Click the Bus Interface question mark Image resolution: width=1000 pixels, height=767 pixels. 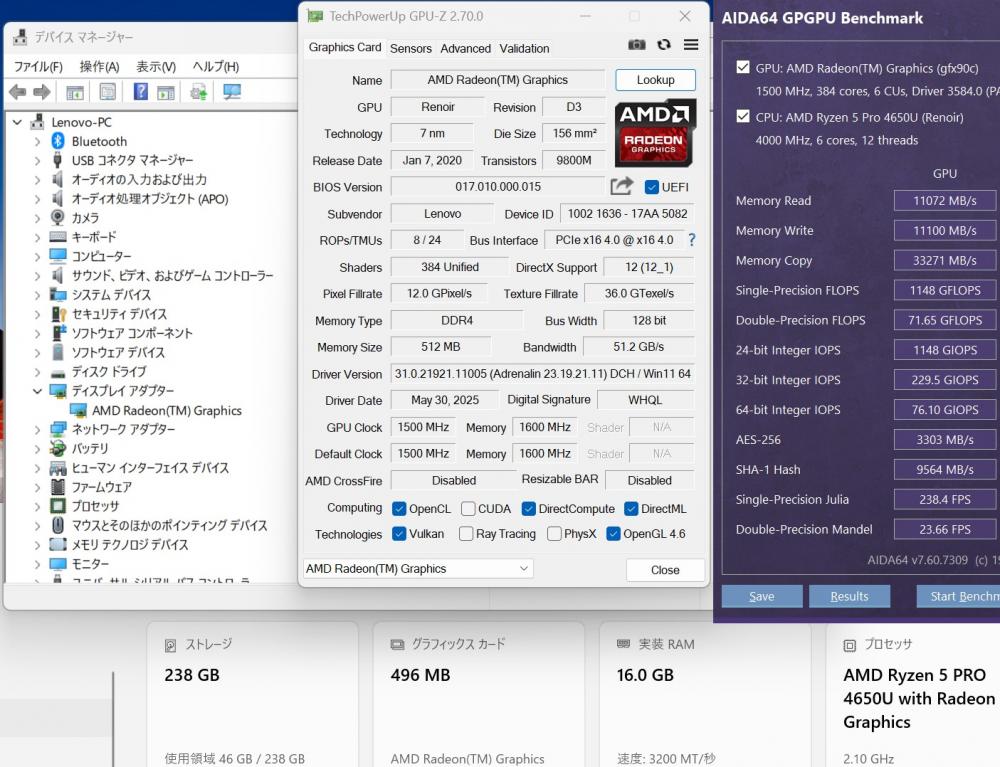point(692,240)
